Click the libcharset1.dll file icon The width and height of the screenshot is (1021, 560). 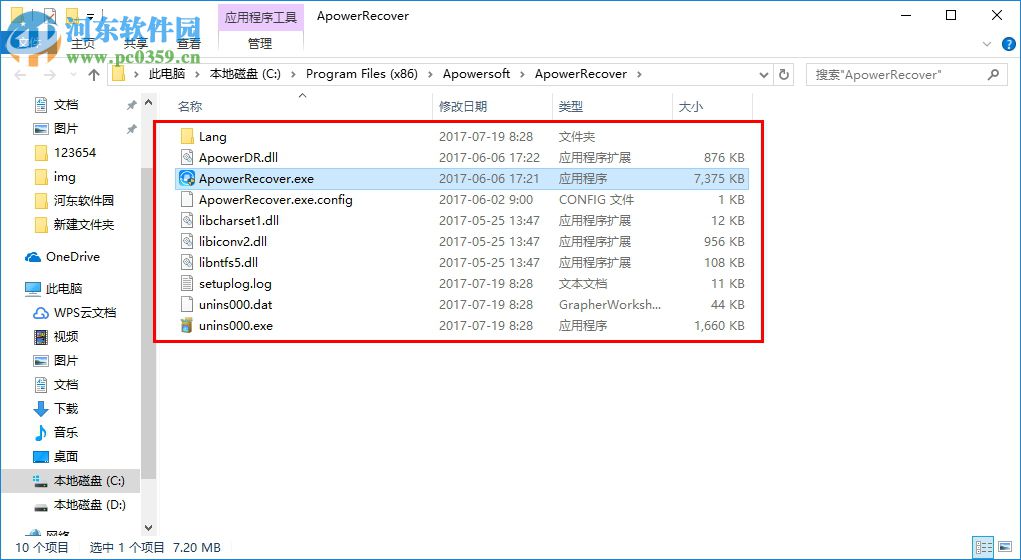[x=188, y=220]
